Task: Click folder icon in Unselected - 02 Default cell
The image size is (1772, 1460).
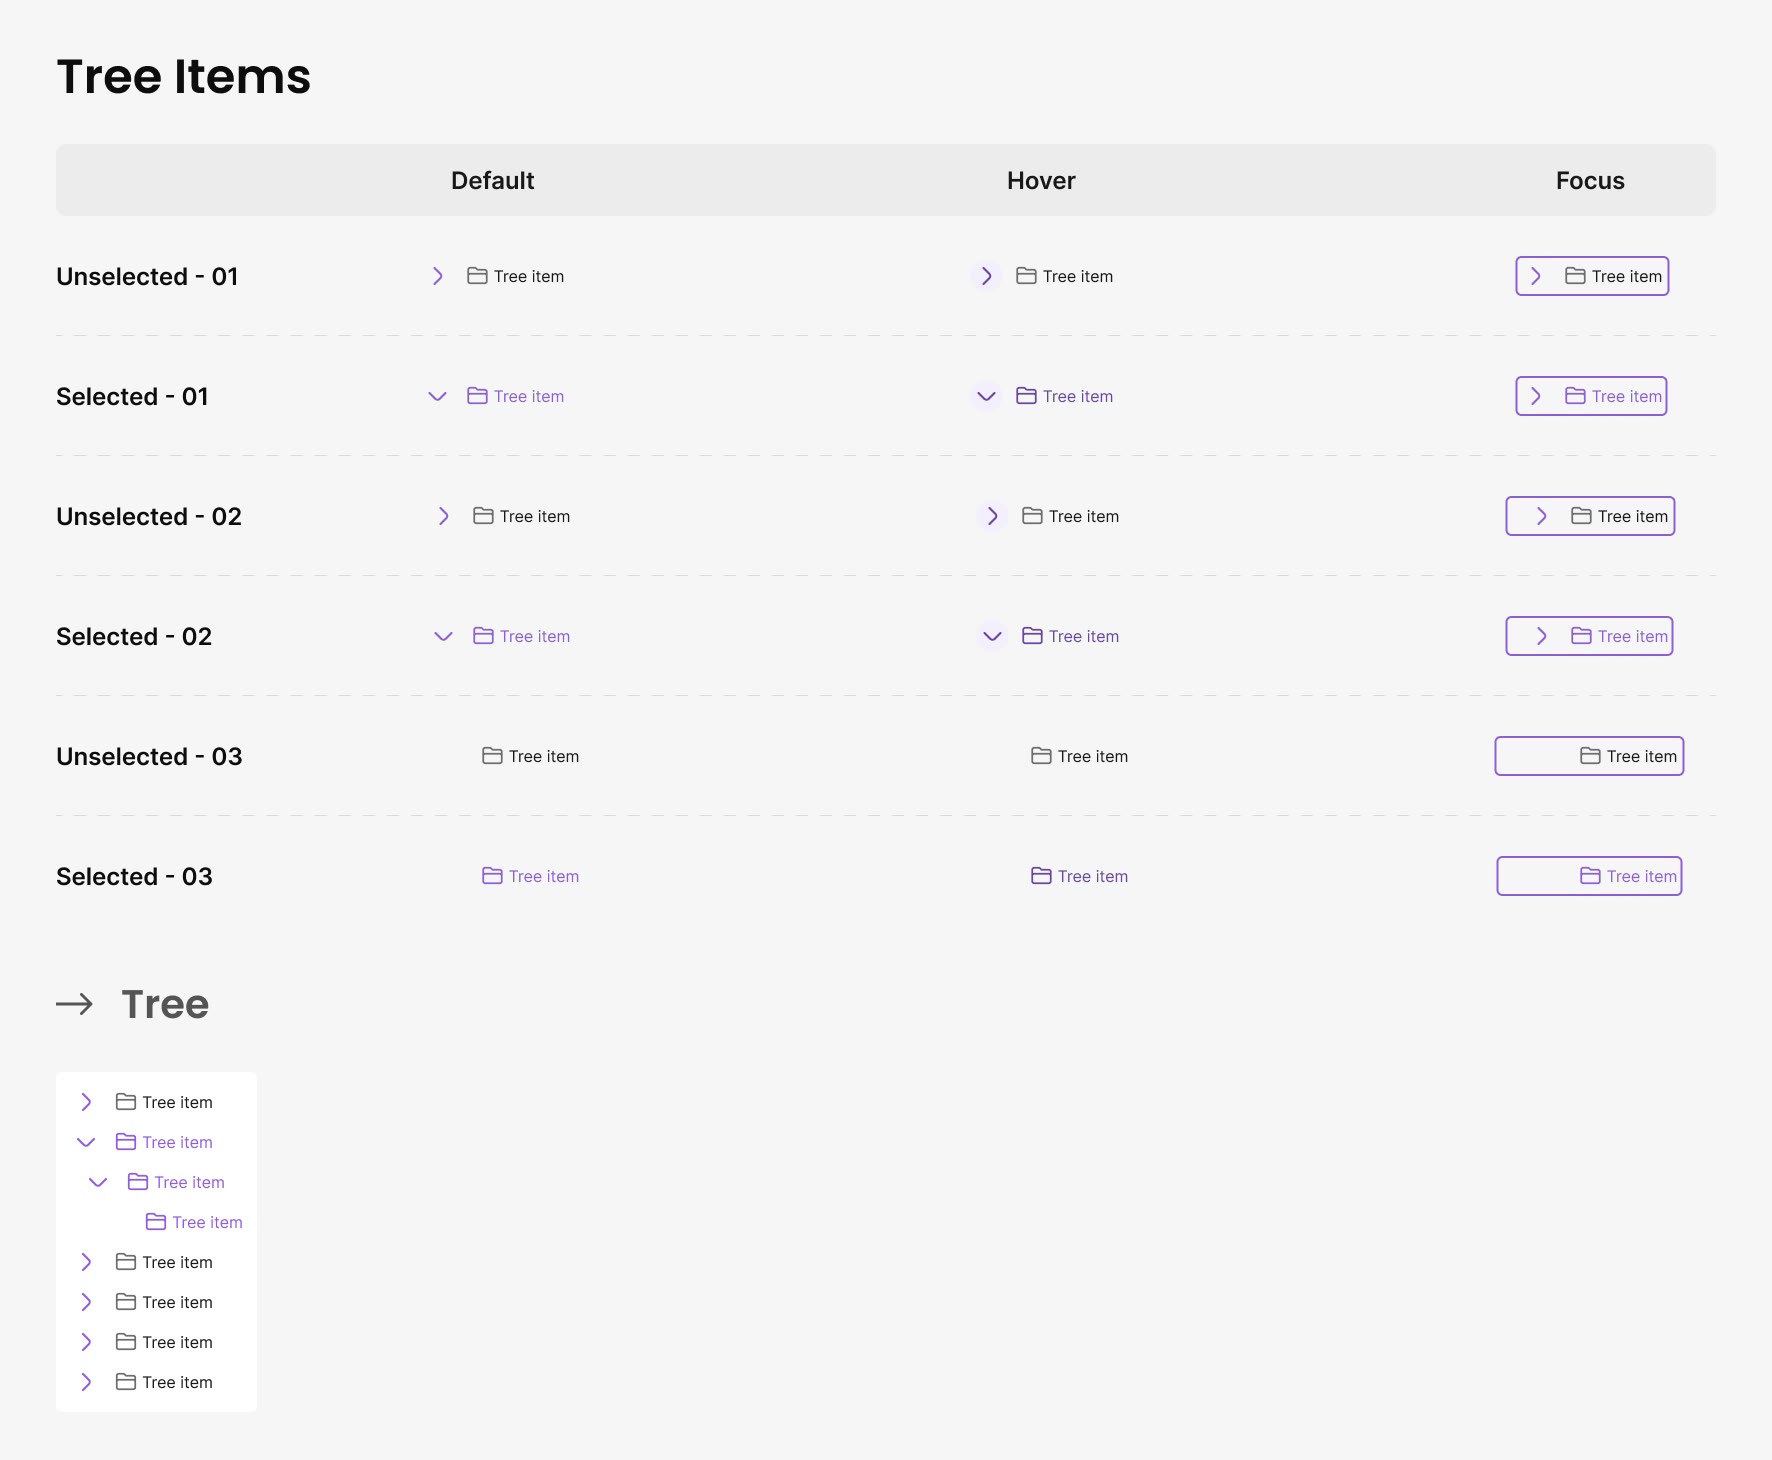Action: click(483, 516)
